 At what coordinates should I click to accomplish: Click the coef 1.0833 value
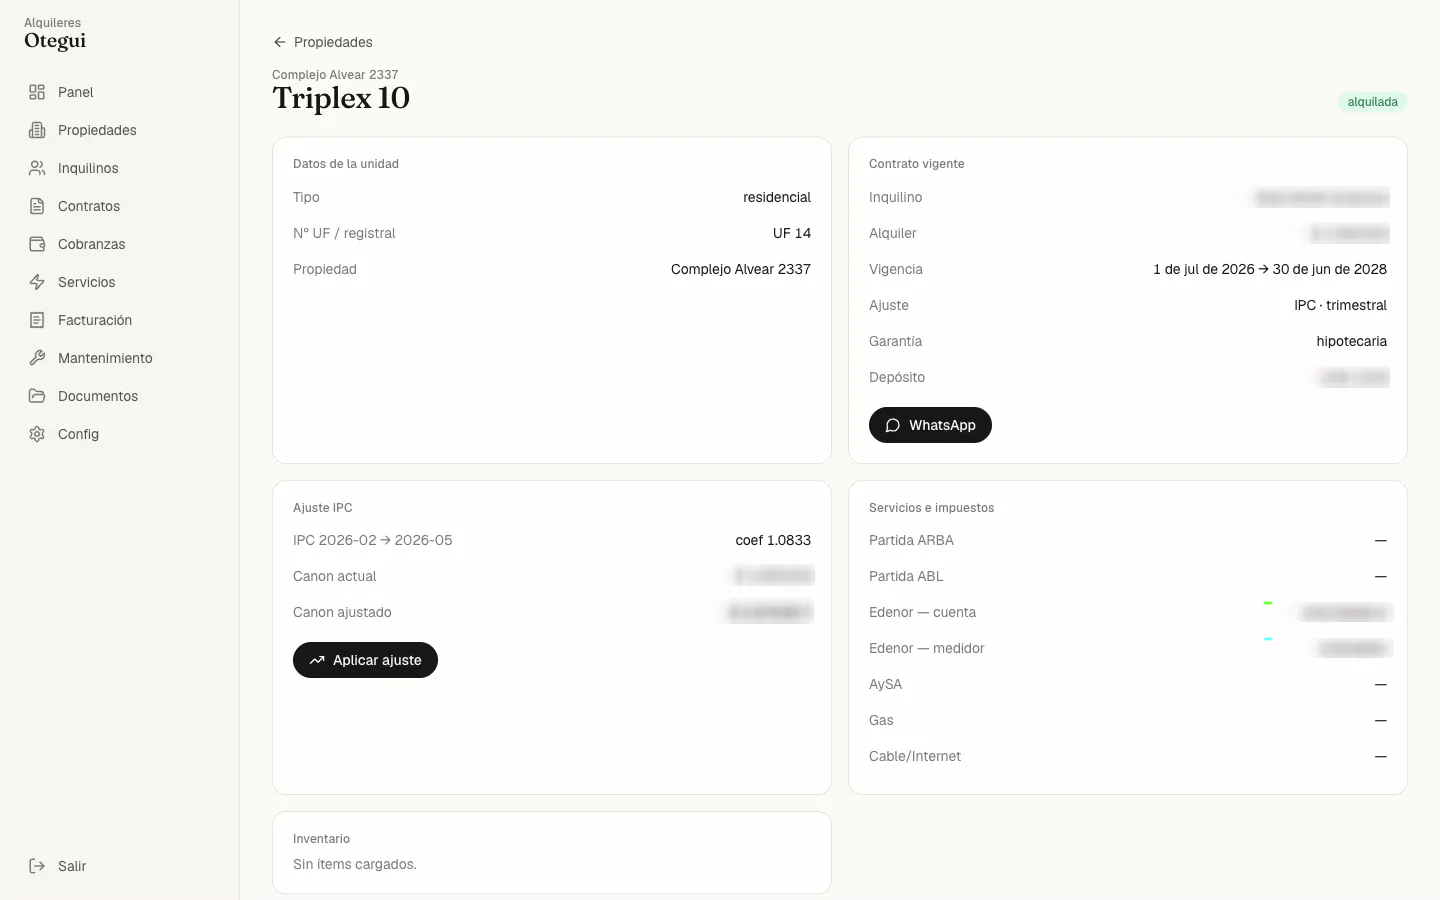point(773,540)
